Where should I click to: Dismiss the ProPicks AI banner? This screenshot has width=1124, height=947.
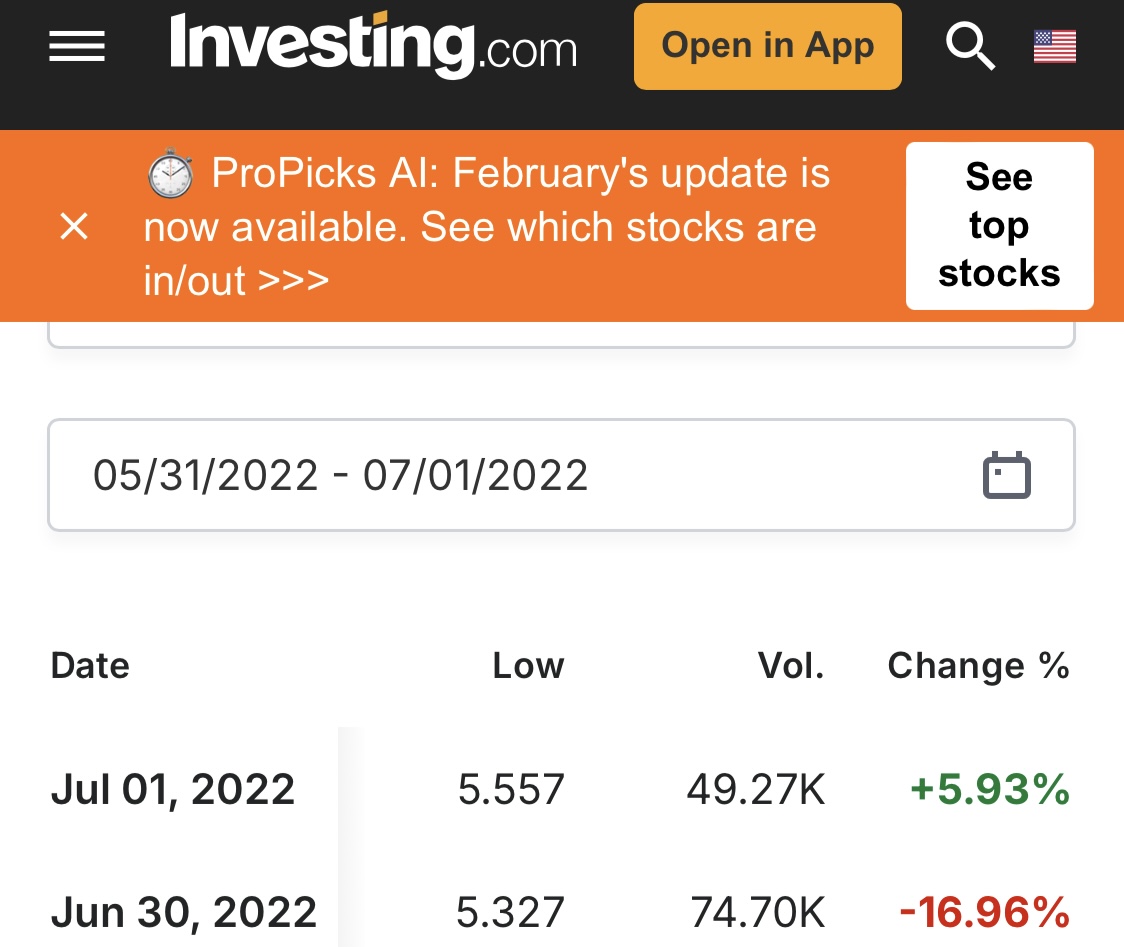[x=75, y=227]
